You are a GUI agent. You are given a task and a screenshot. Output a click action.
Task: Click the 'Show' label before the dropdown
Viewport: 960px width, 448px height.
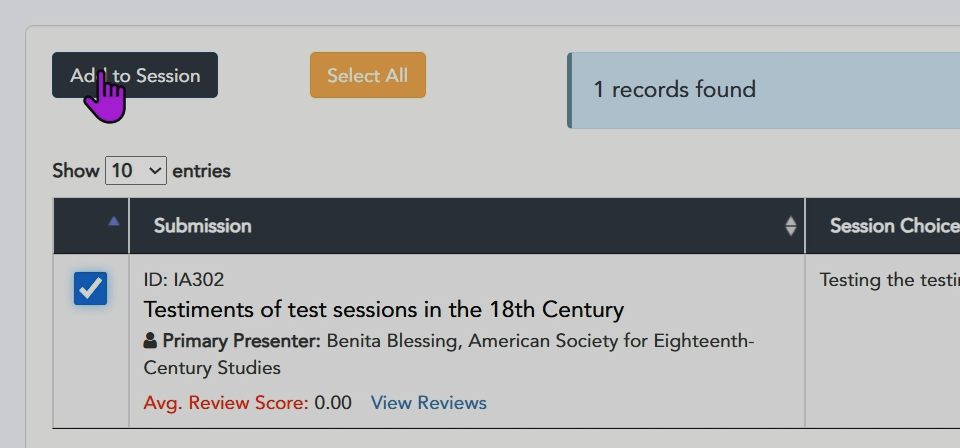(76, 171)
